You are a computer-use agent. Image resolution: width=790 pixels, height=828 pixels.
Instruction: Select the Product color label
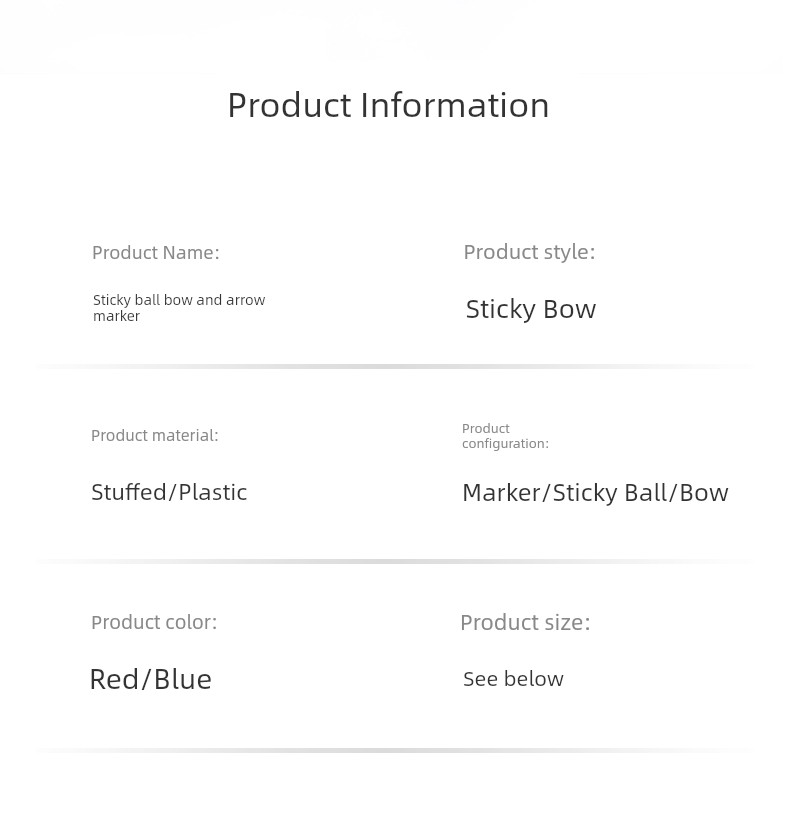(x=154, y=622)
